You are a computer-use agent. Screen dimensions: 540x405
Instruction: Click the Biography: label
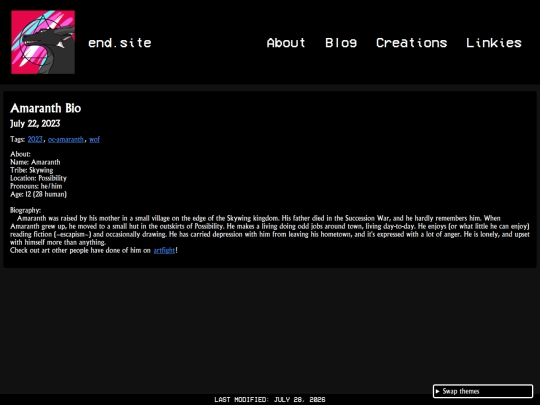[x=25, y=210]
